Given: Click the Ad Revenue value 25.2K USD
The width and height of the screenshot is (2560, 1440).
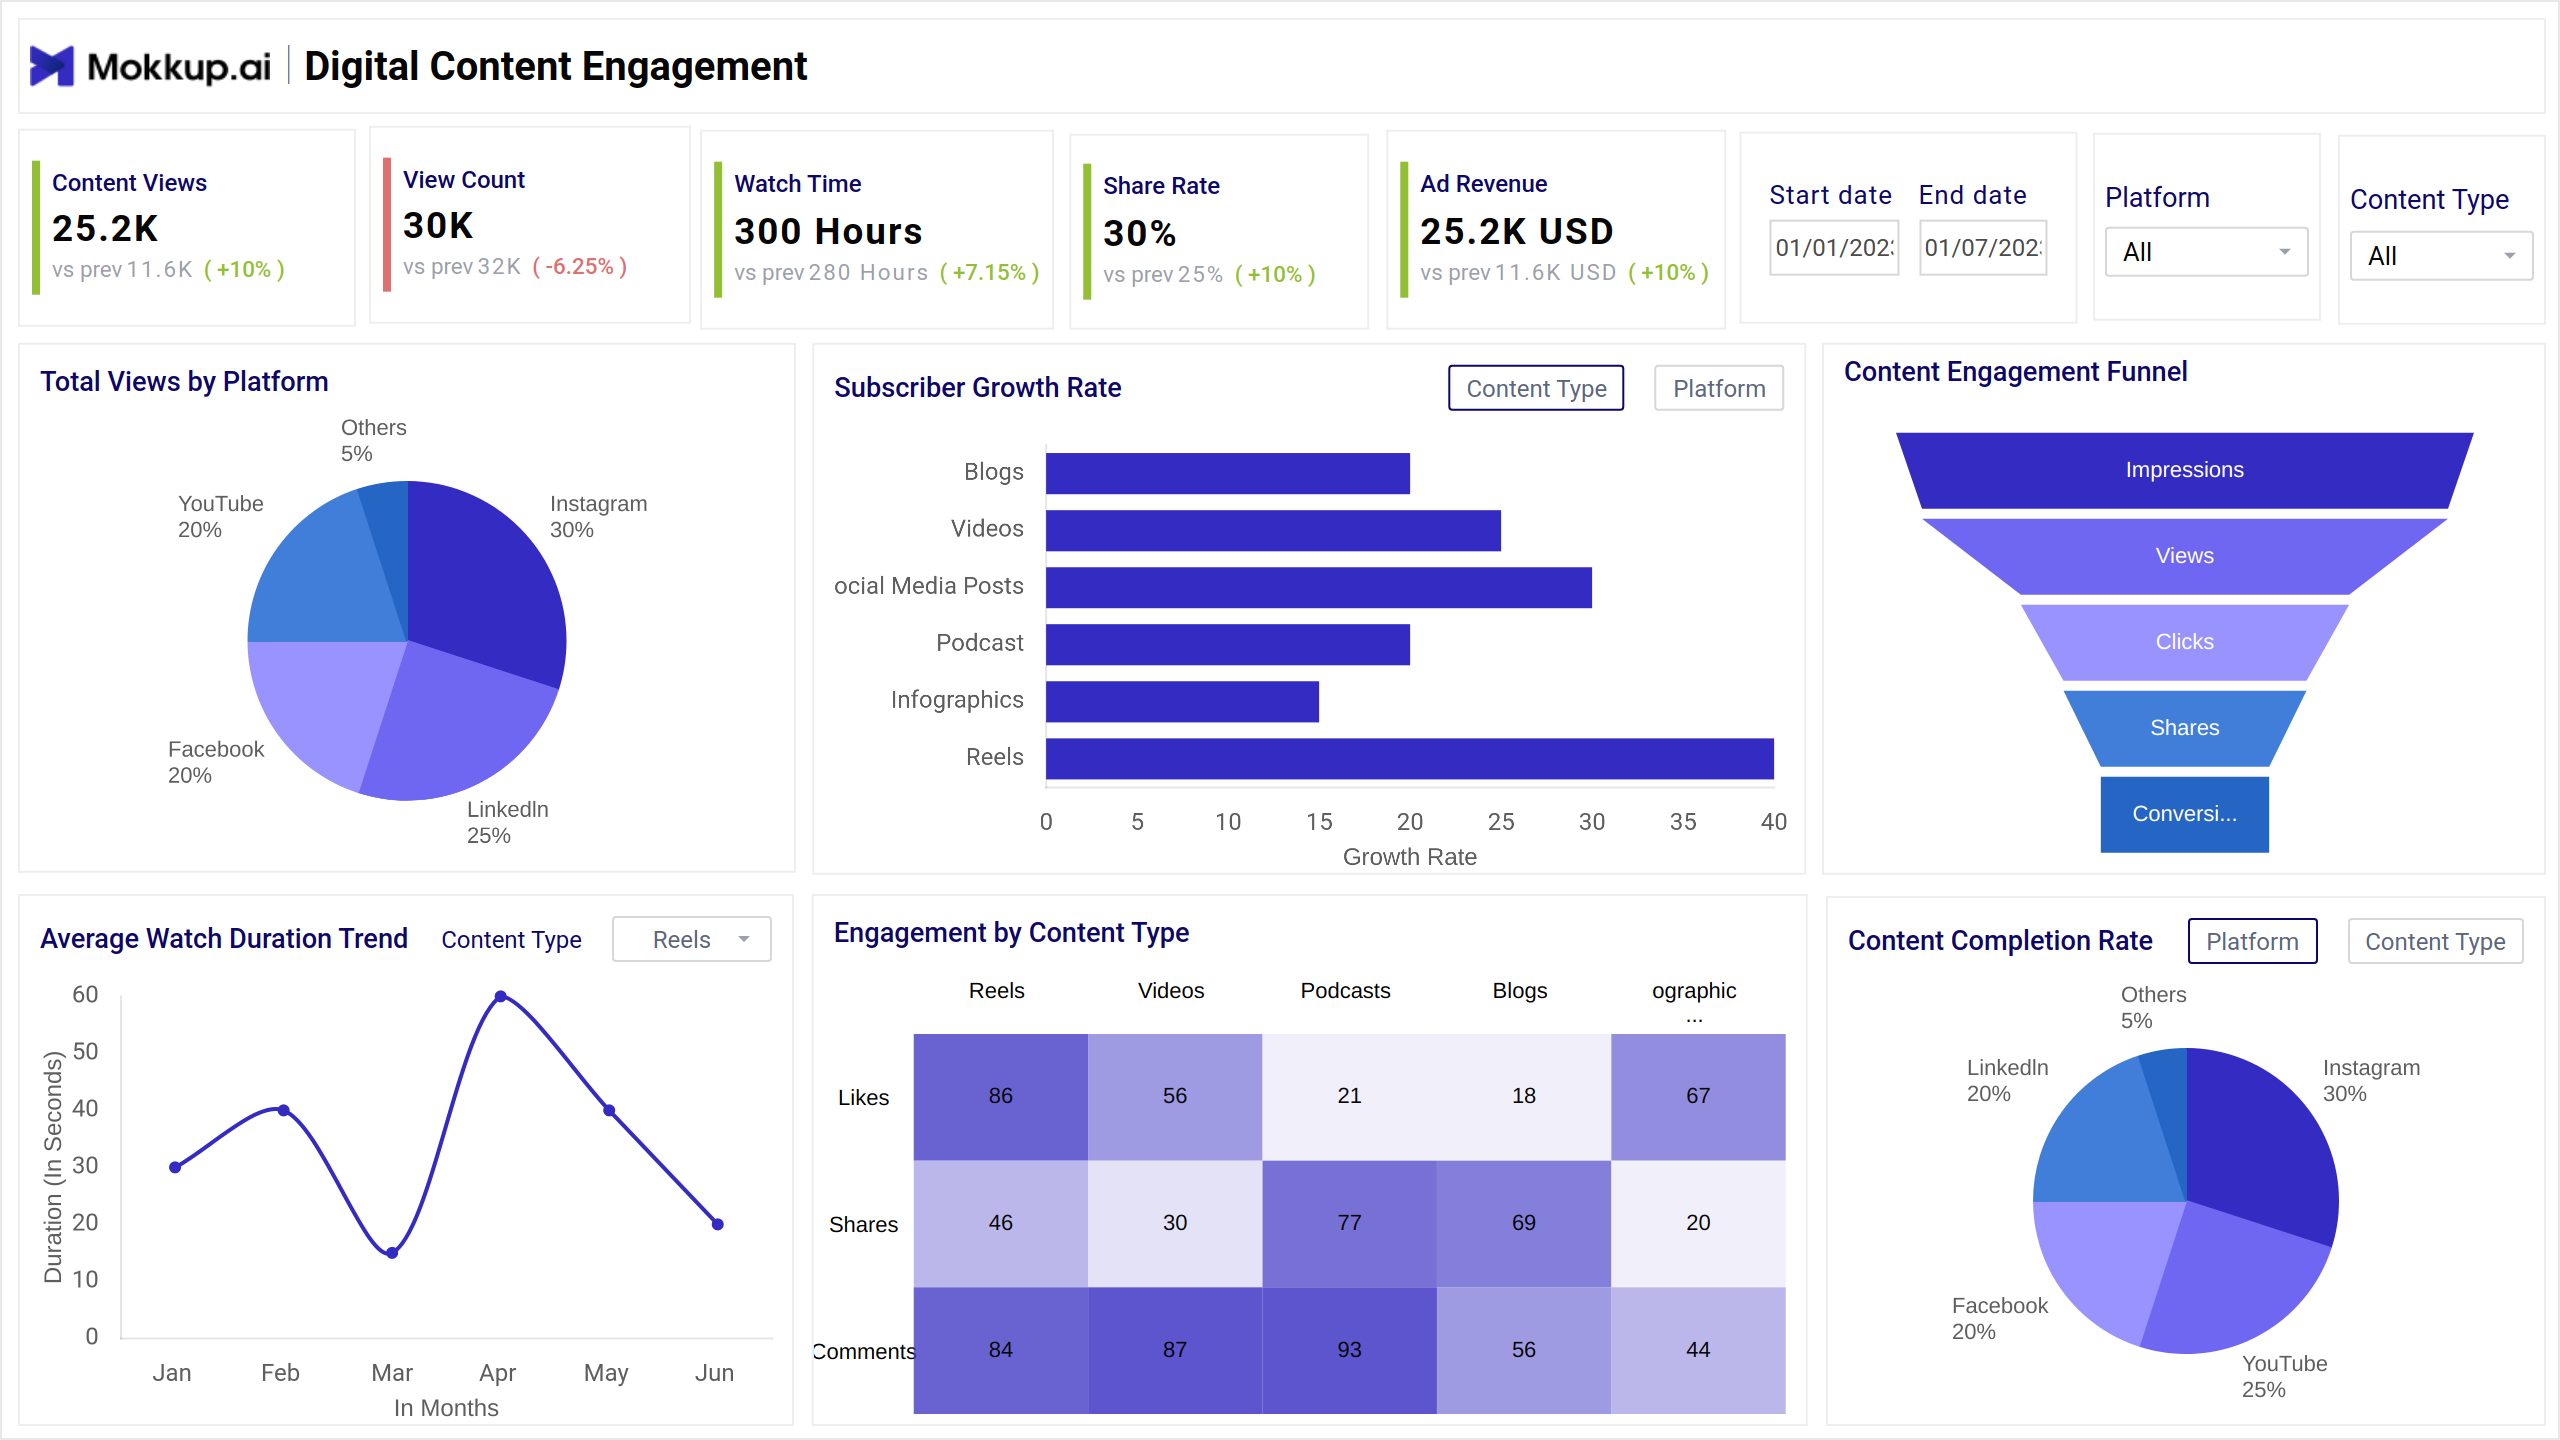Looking at the screenshot, I should [x=1517, y=231].
